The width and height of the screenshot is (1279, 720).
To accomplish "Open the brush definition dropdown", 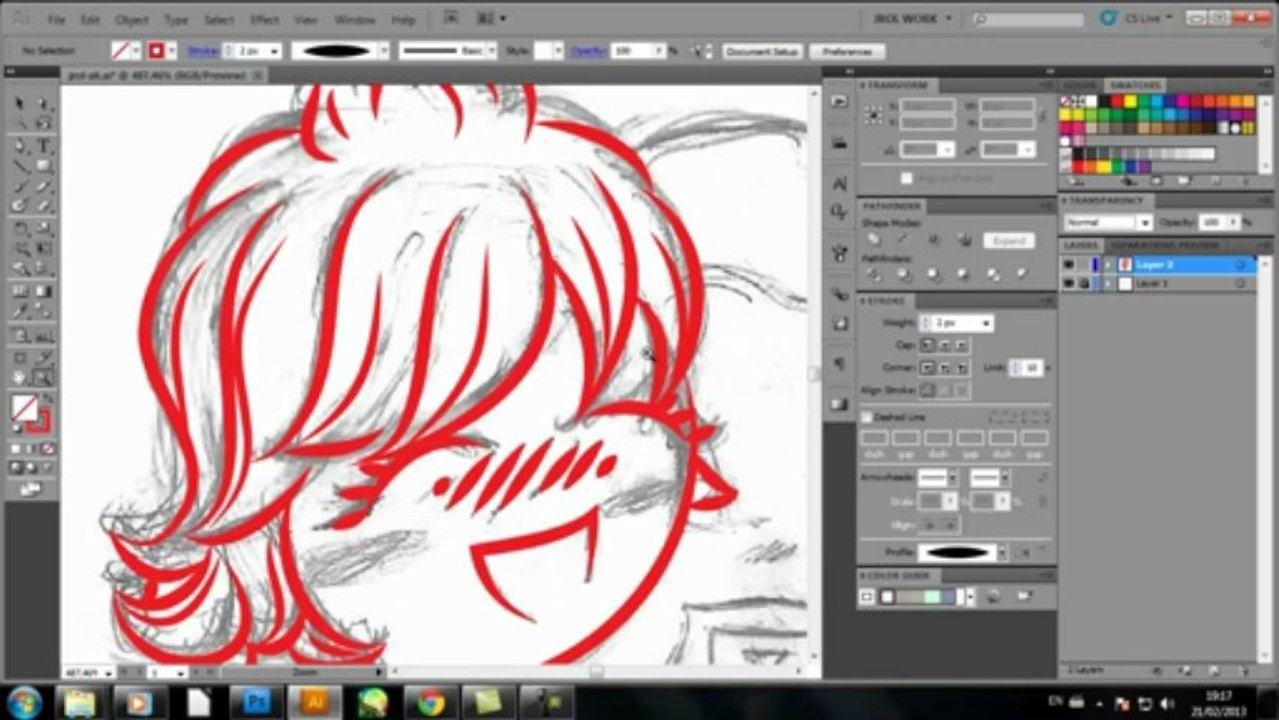I will coord(383,50).
